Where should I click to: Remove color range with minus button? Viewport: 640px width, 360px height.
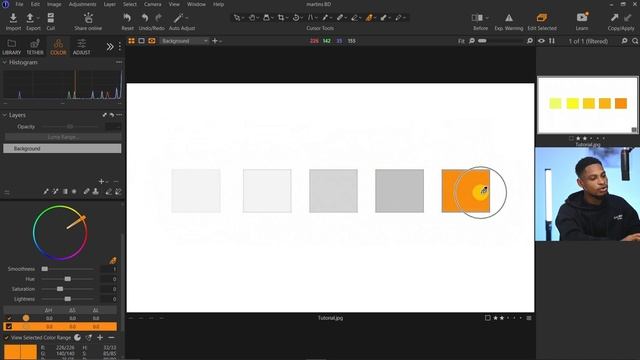click(111, 338)
